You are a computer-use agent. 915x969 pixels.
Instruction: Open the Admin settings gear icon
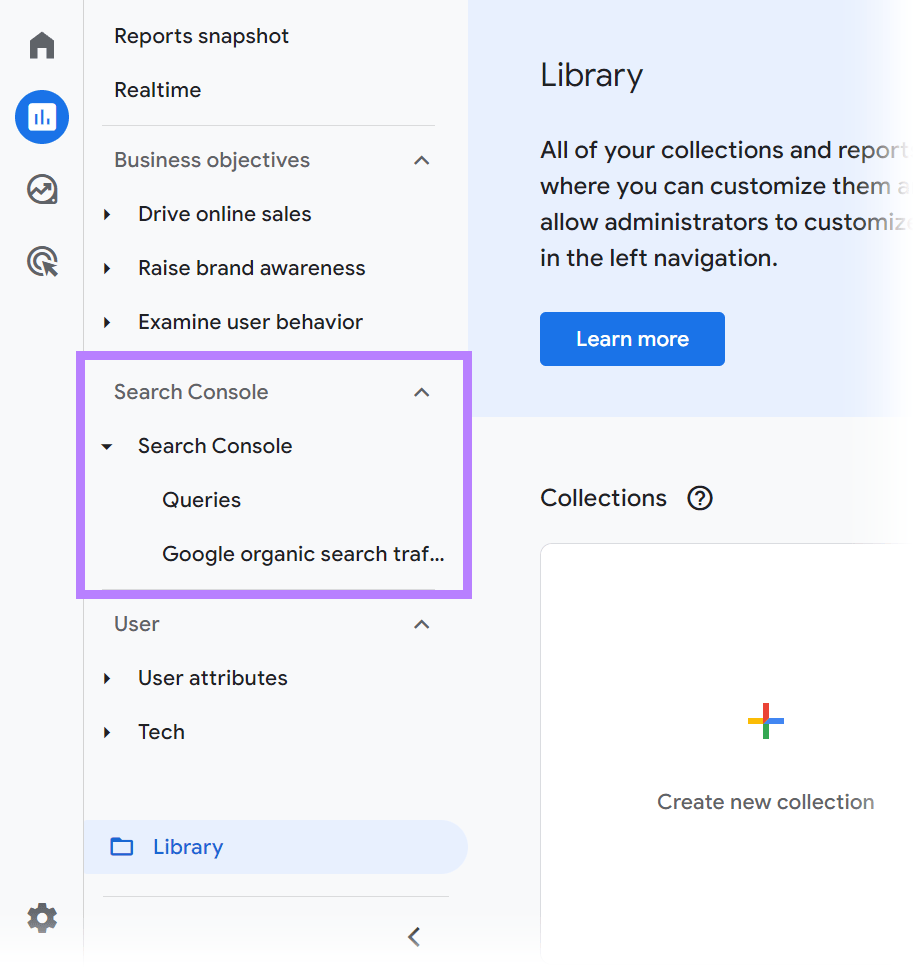point(41,917)
